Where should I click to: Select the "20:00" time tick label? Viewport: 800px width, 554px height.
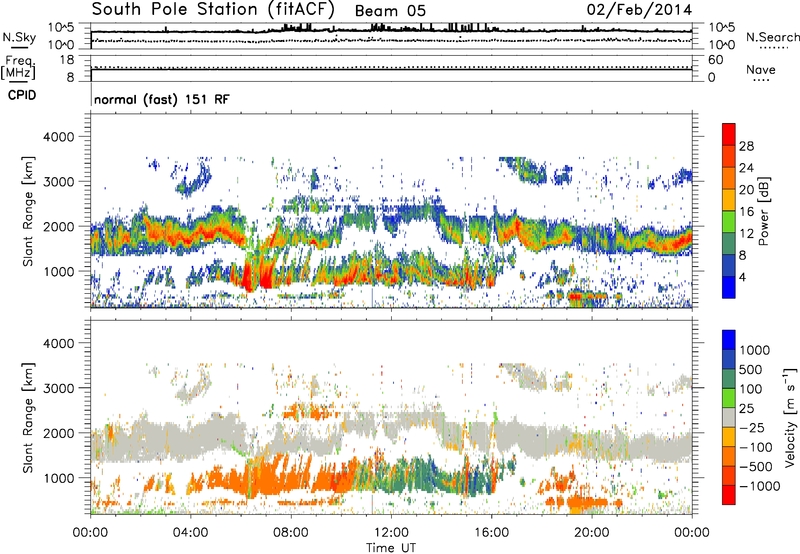[592, 533]
